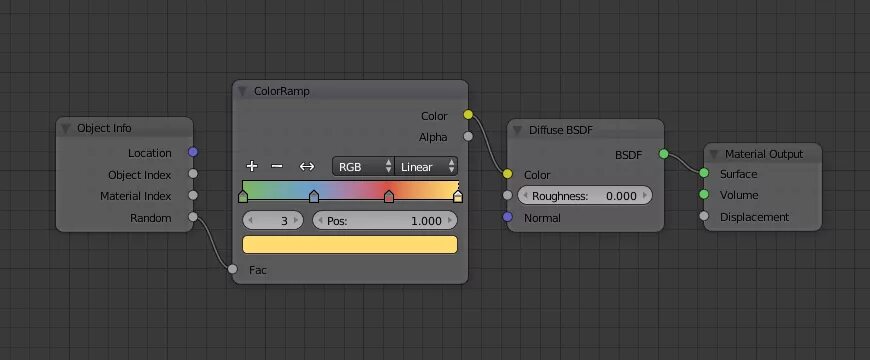Add a color stop with plus icon
Image resolution: width=870 pixels, height=360 pixels.
tap(252, 166)
